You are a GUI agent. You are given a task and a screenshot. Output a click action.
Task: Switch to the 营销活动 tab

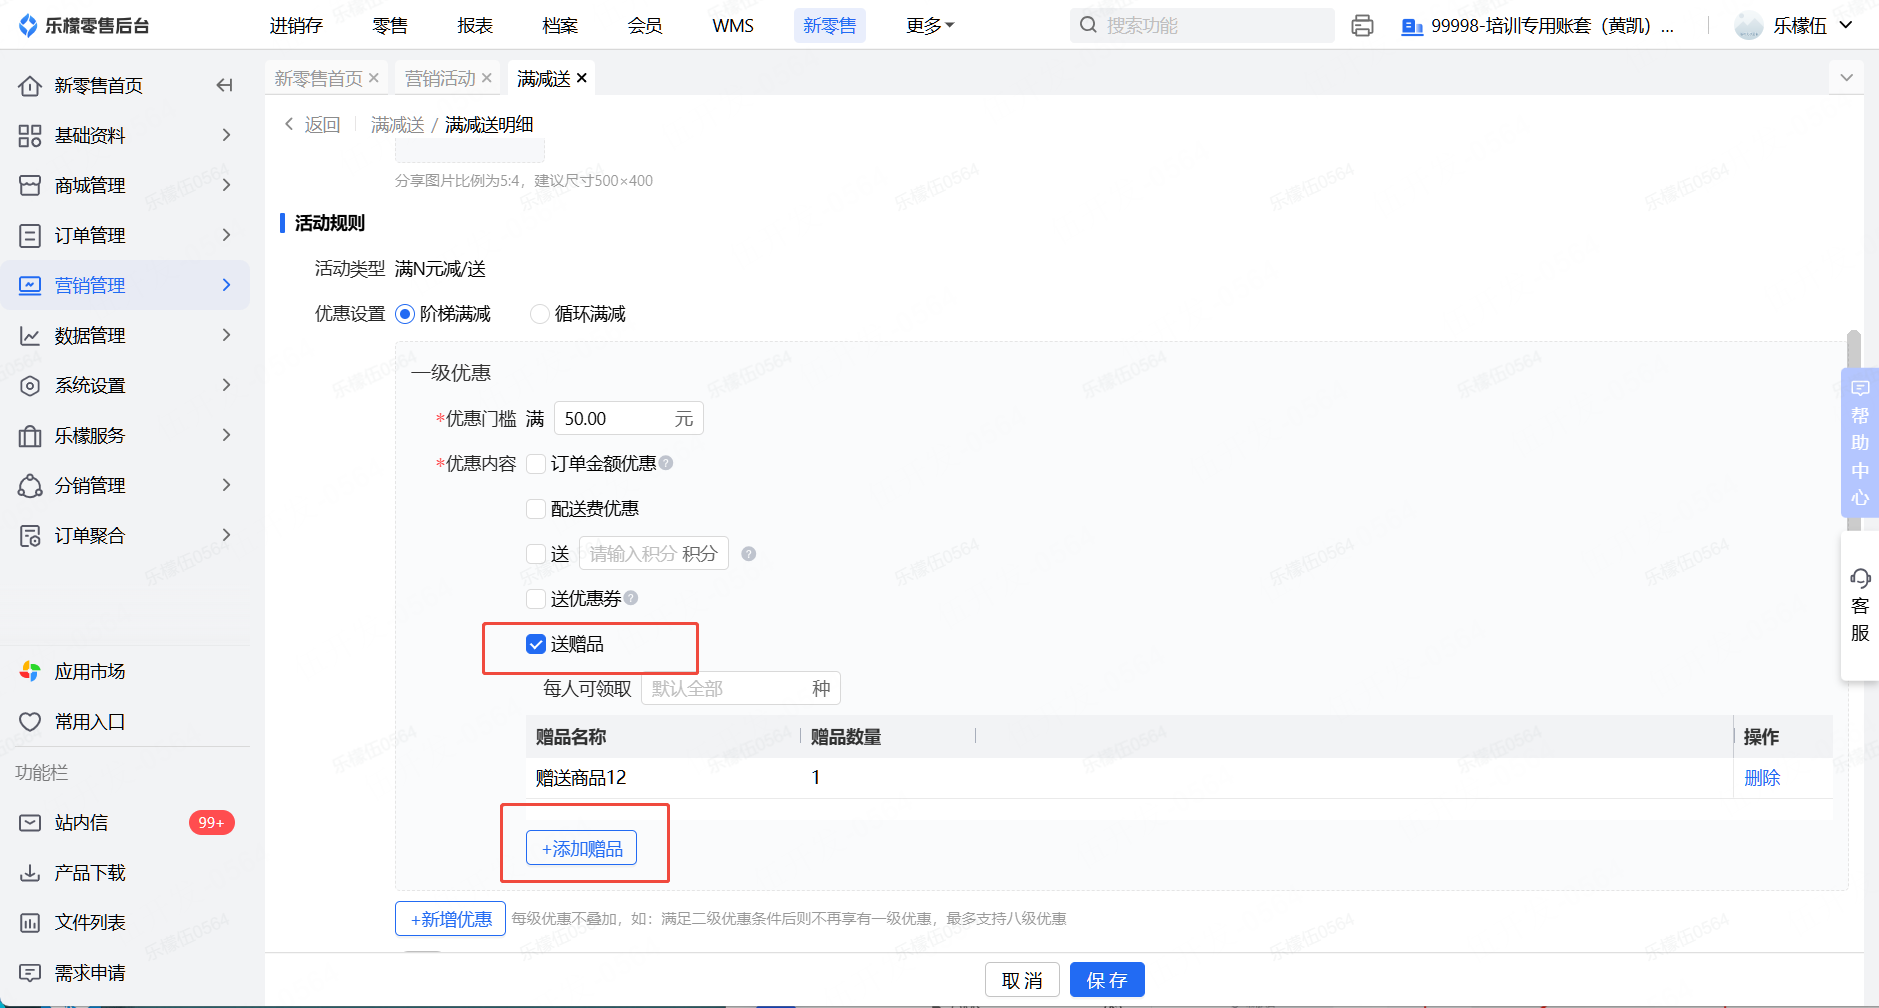pyautogui.click(x=440, y=78)
